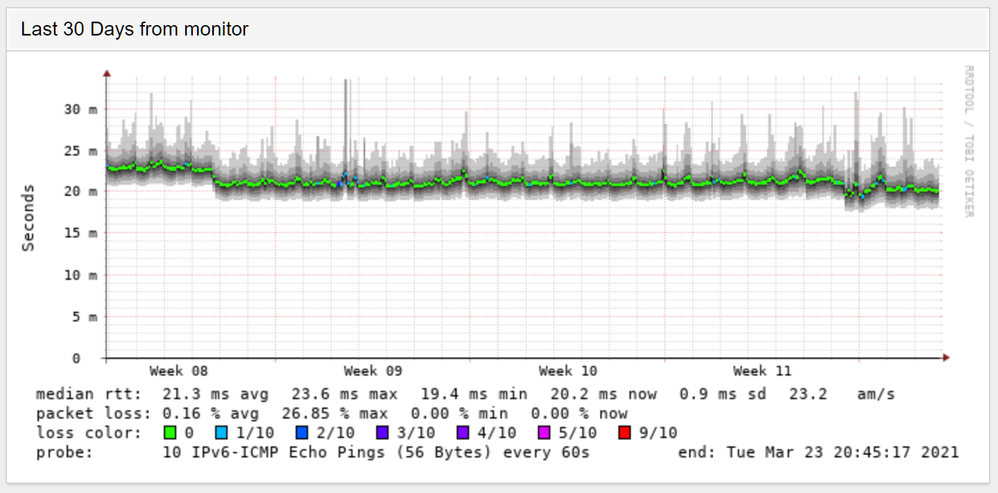The height and width of the screenshot is (493, 998).
Task: Click the indigo 3/10 loss color swatch
Action: click(383, 433)
